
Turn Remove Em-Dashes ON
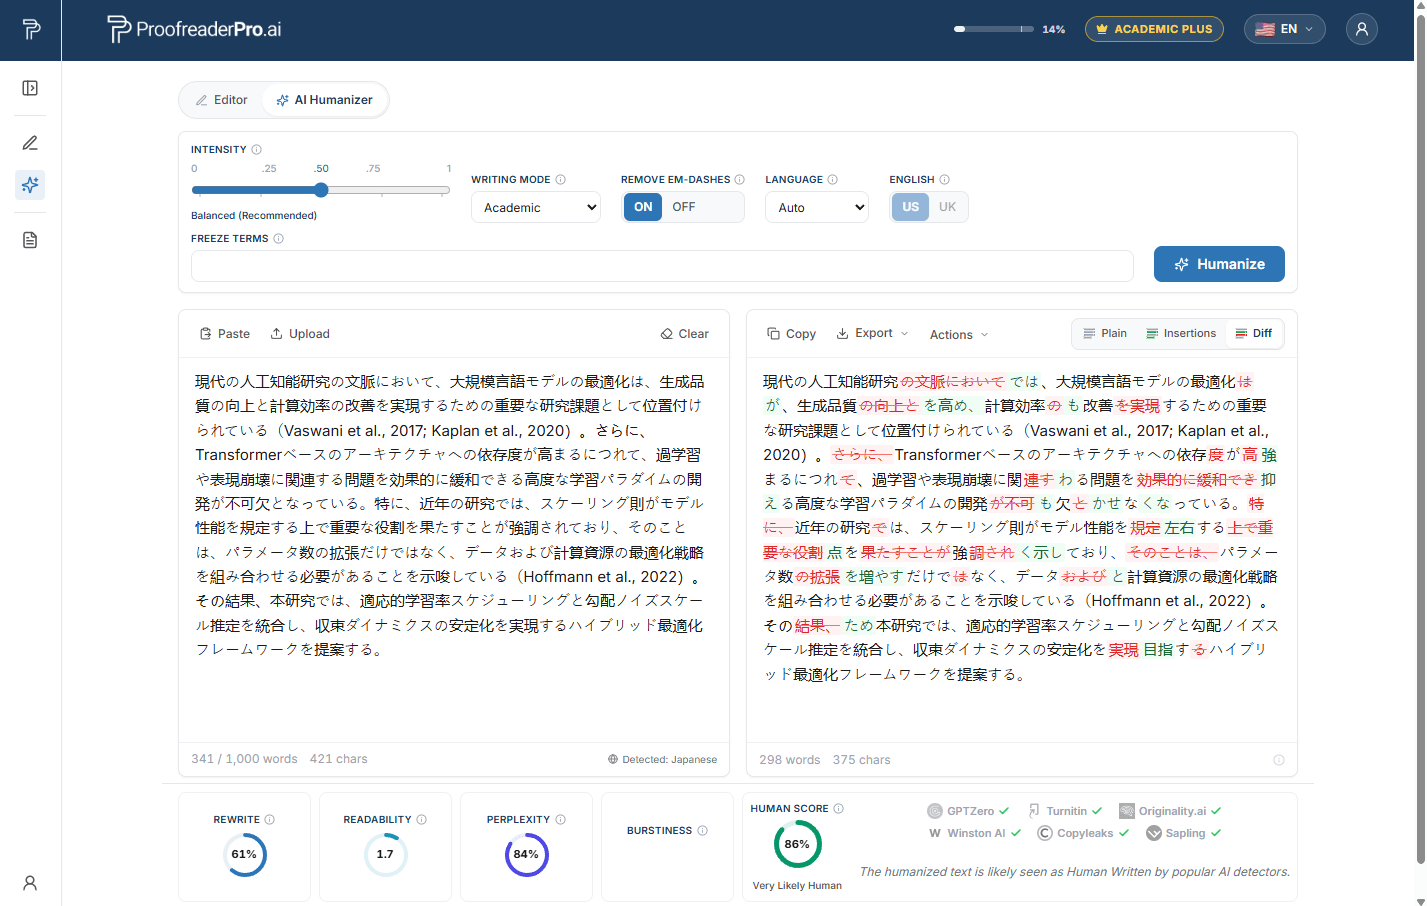click(643, 207)
